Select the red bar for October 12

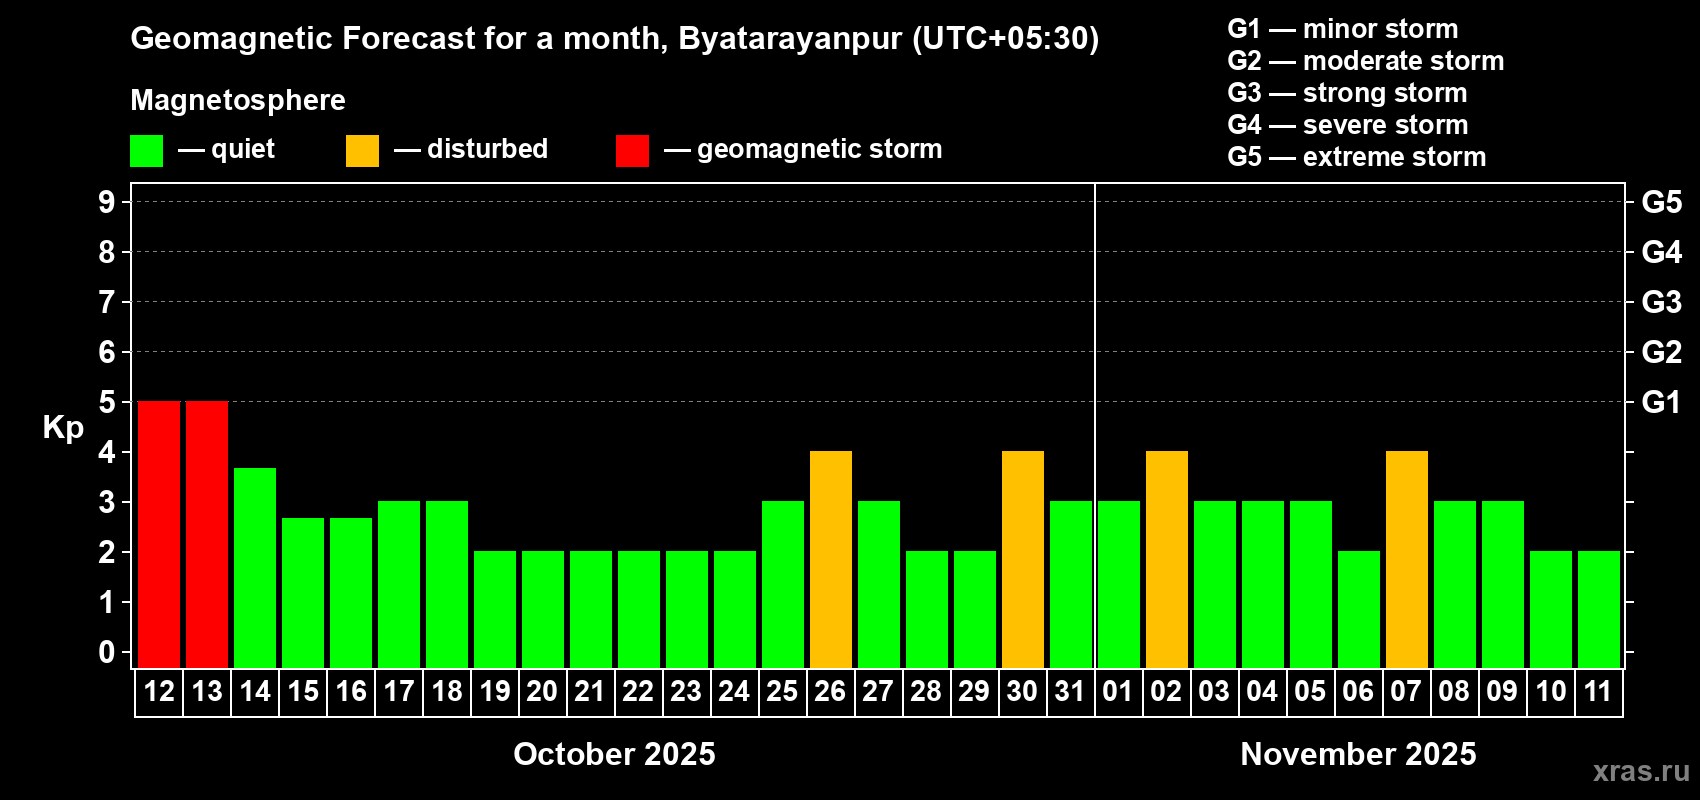point(159,534)
